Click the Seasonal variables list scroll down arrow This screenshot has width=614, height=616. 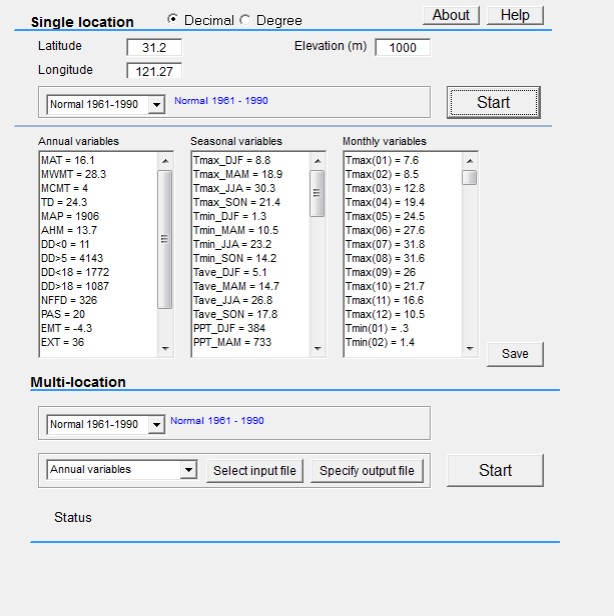317,349
